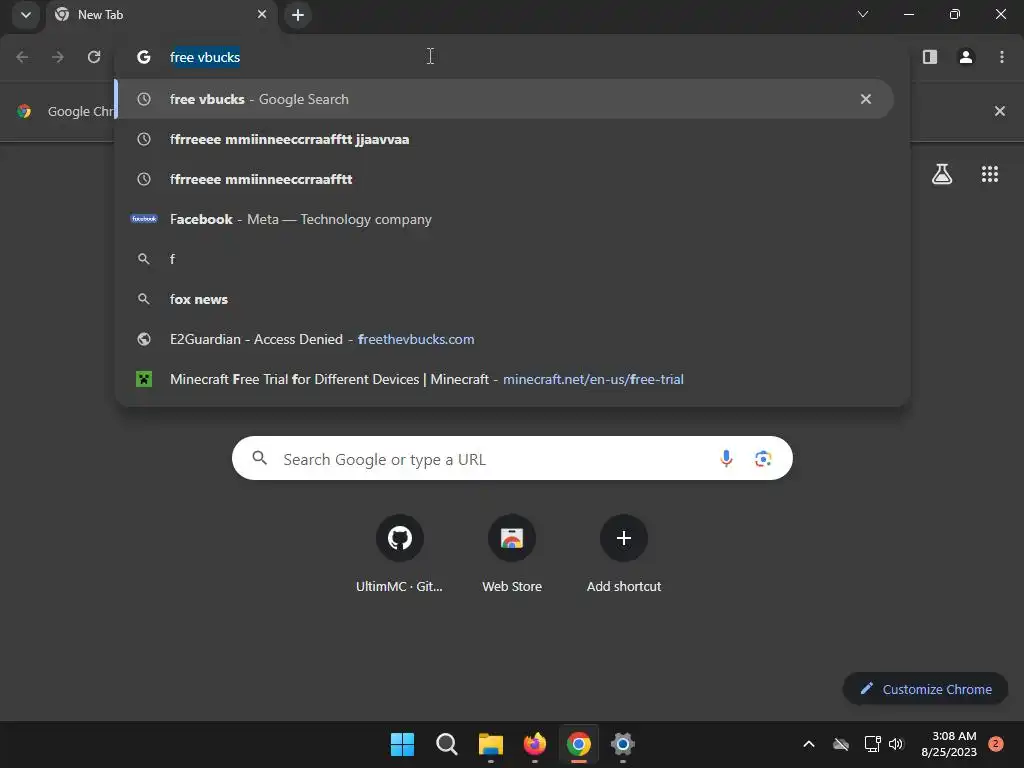The height and width of the screenshot is (768, 1024).
Task: Open the UltimMC GitHub shortcut
Action: click(400, 554)
